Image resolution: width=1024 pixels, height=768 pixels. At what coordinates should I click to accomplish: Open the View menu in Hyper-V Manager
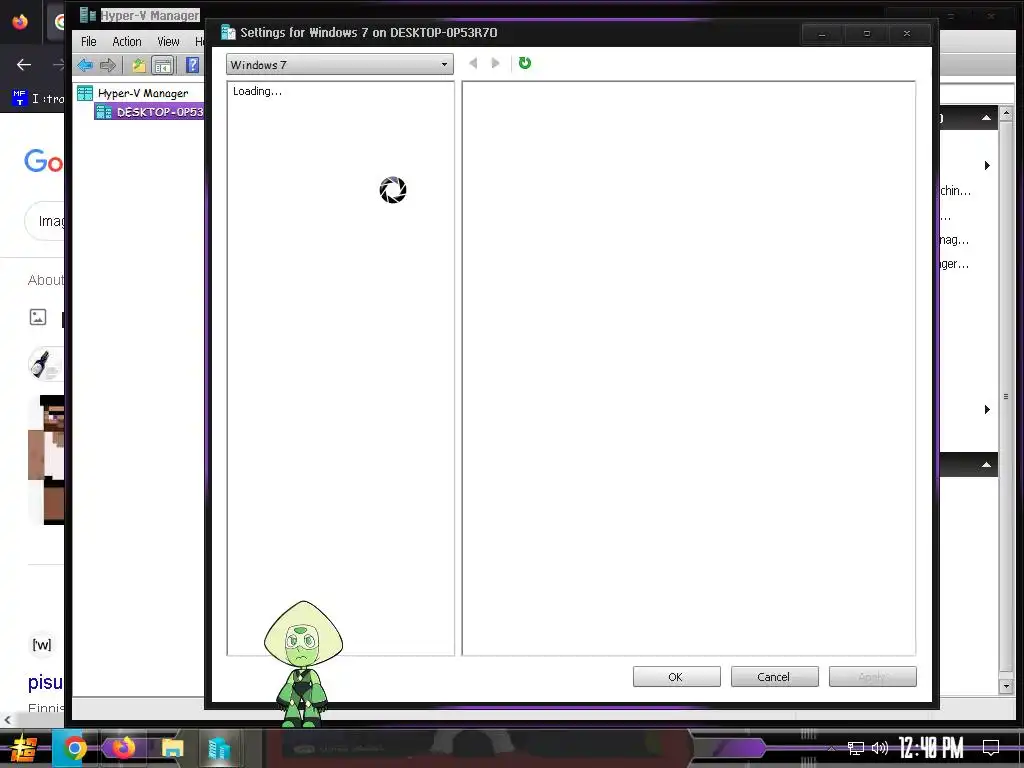coord(168,41)
